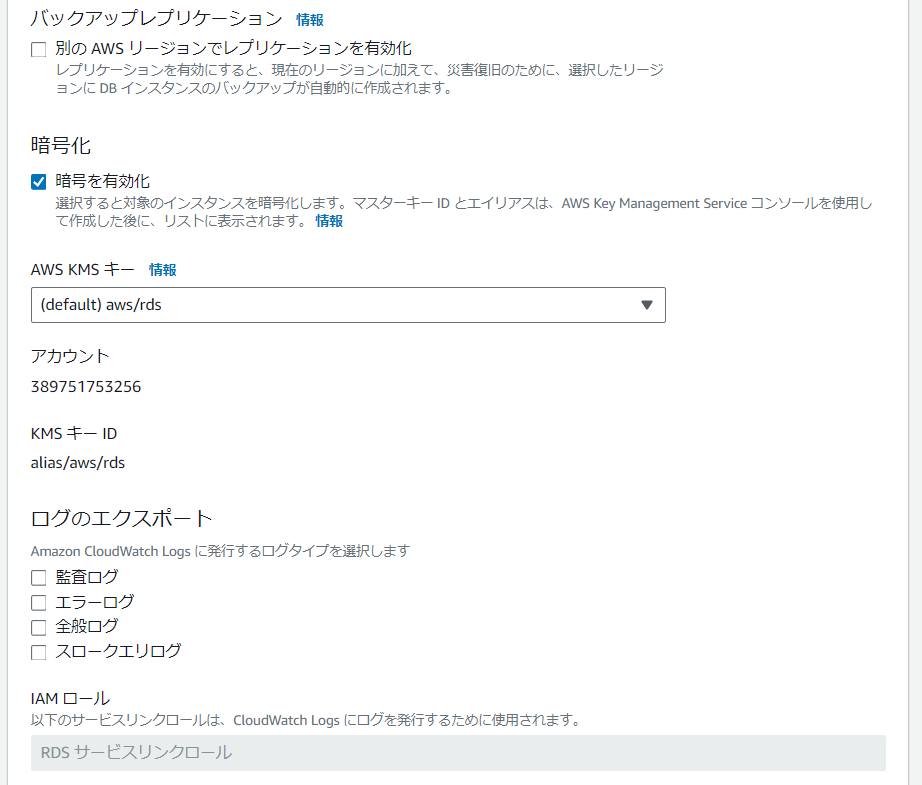
Task: Enable replication in another AWS region checkbox
Action: point(39,49)
